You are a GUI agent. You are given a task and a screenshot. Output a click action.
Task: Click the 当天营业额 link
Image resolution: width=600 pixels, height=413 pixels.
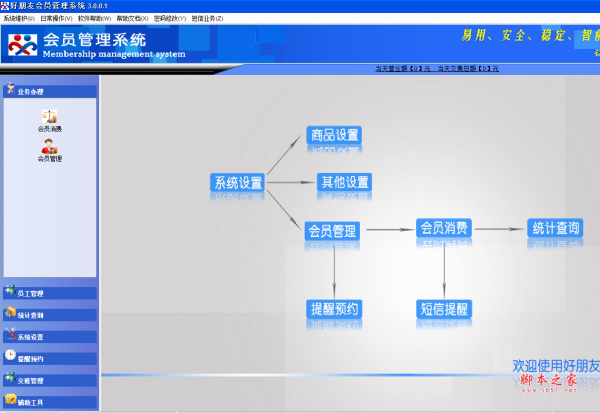[403, 69]
